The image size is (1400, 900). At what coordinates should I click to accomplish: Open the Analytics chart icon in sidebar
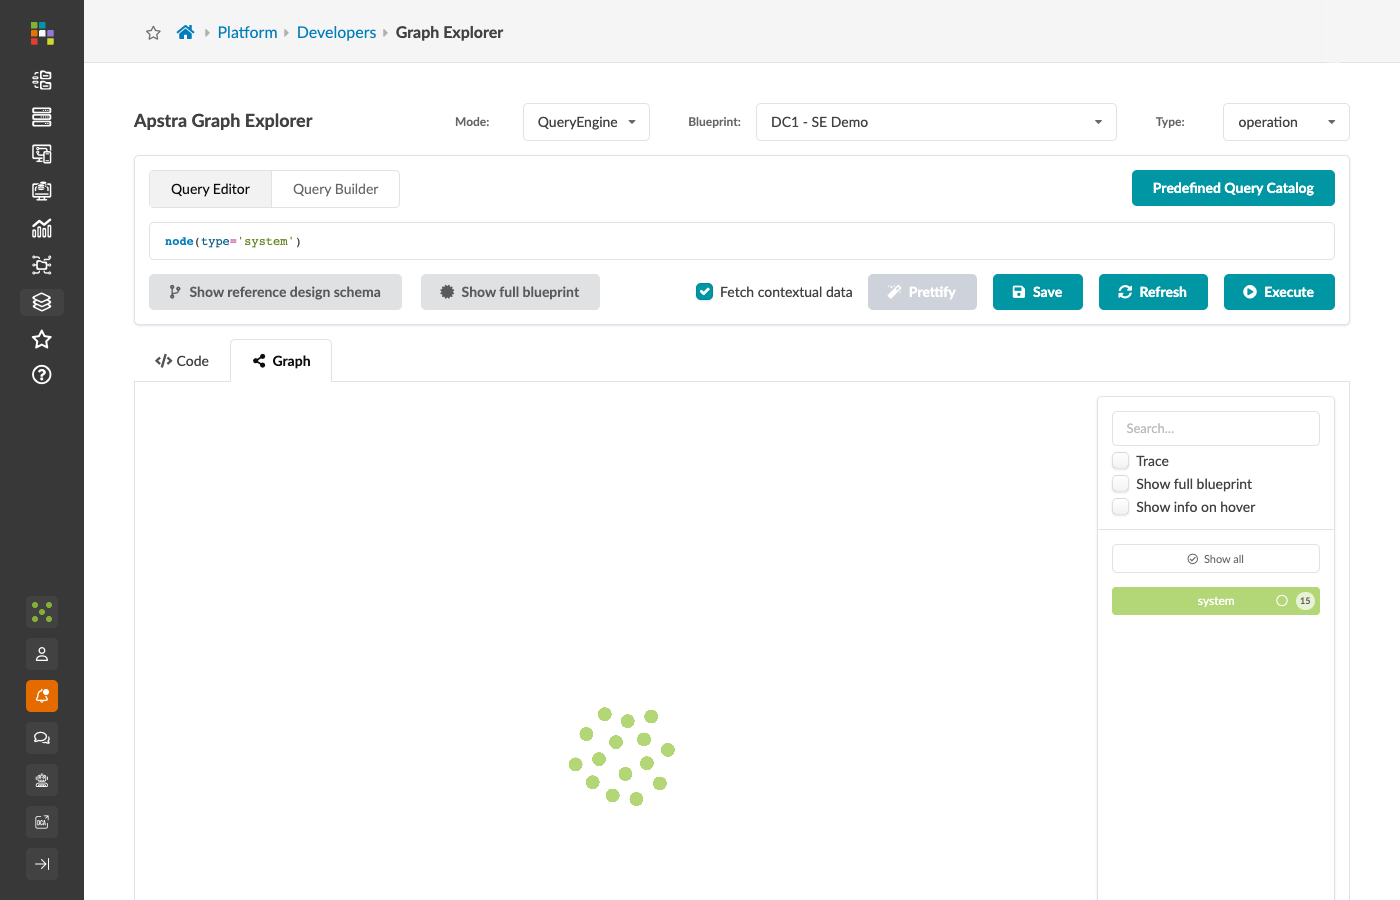(42, 228)
